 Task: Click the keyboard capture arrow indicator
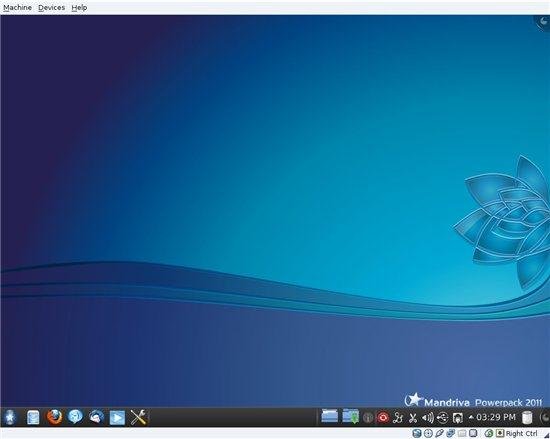coord(499,433)
